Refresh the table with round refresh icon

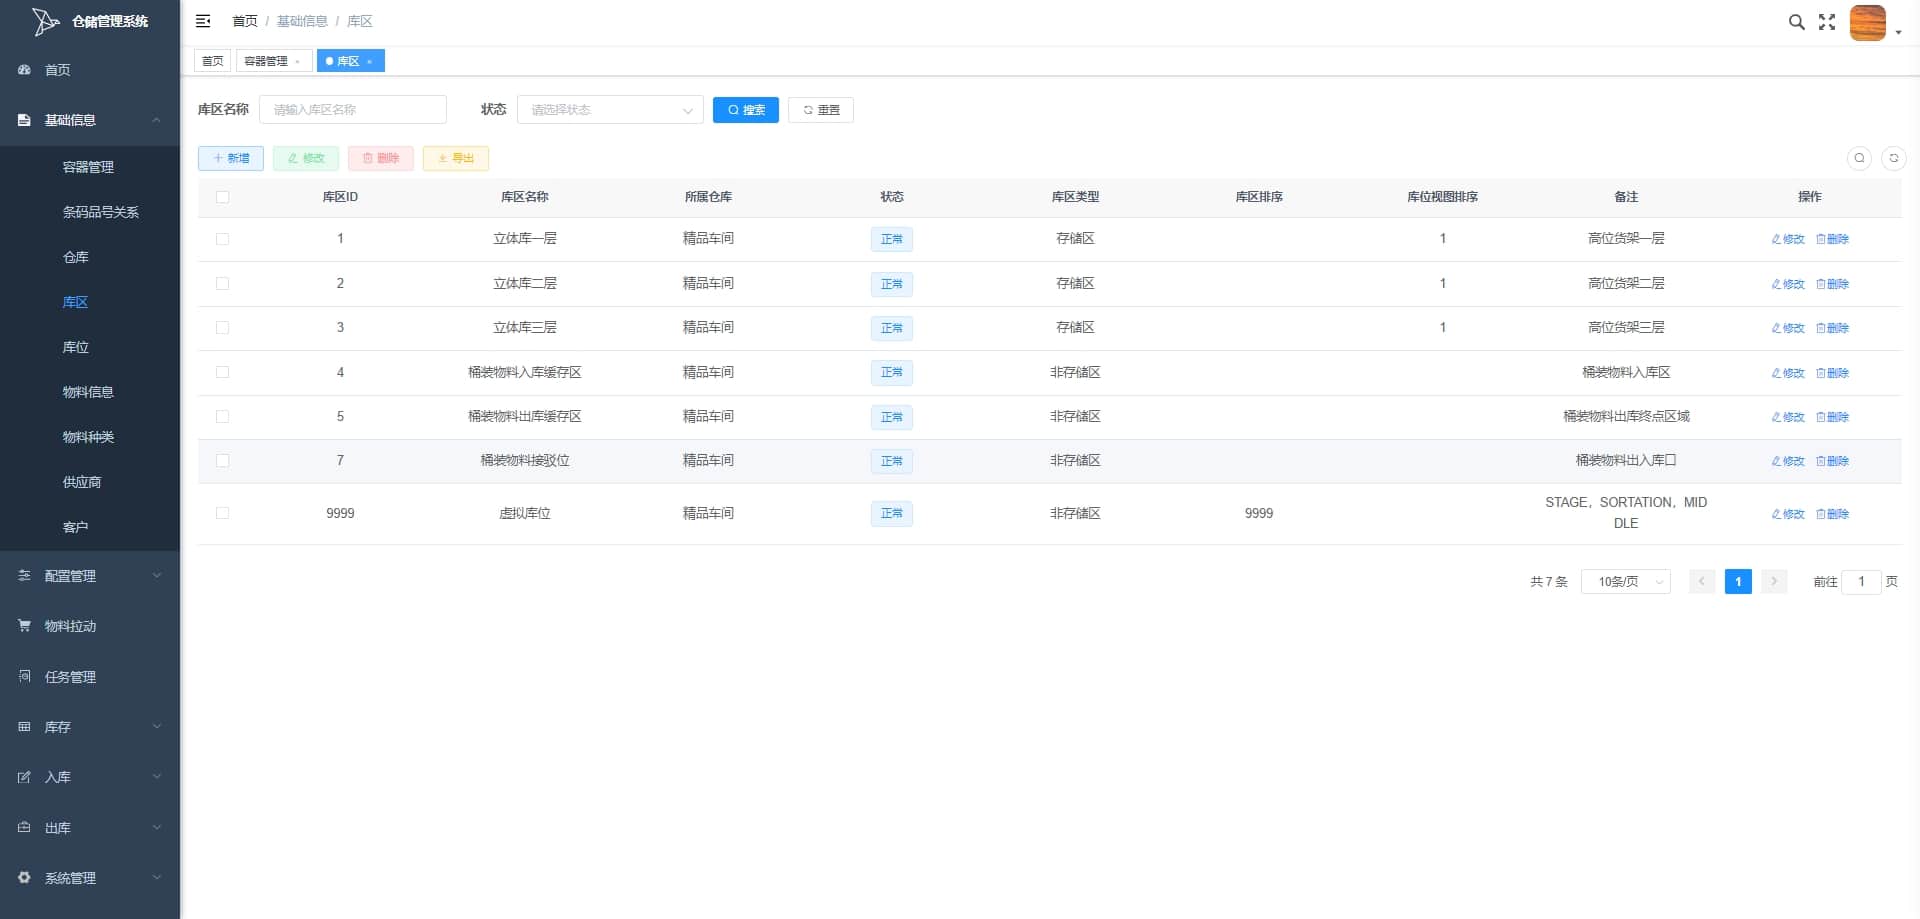coord(1894,158)
